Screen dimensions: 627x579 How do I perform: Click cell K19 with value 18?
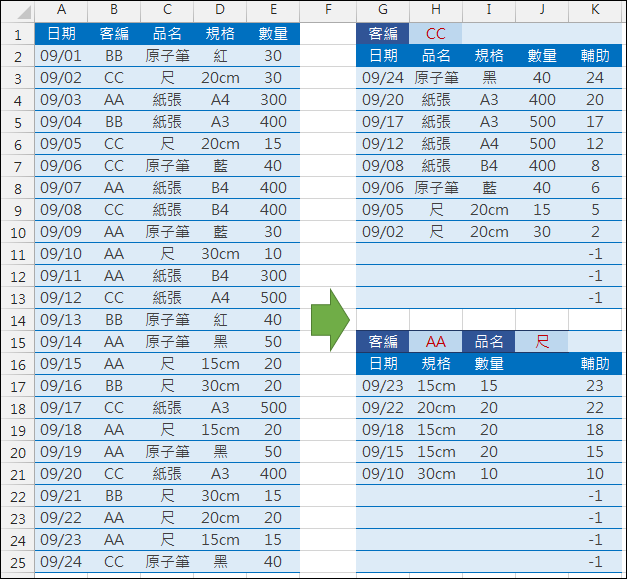tap(595, 429)
